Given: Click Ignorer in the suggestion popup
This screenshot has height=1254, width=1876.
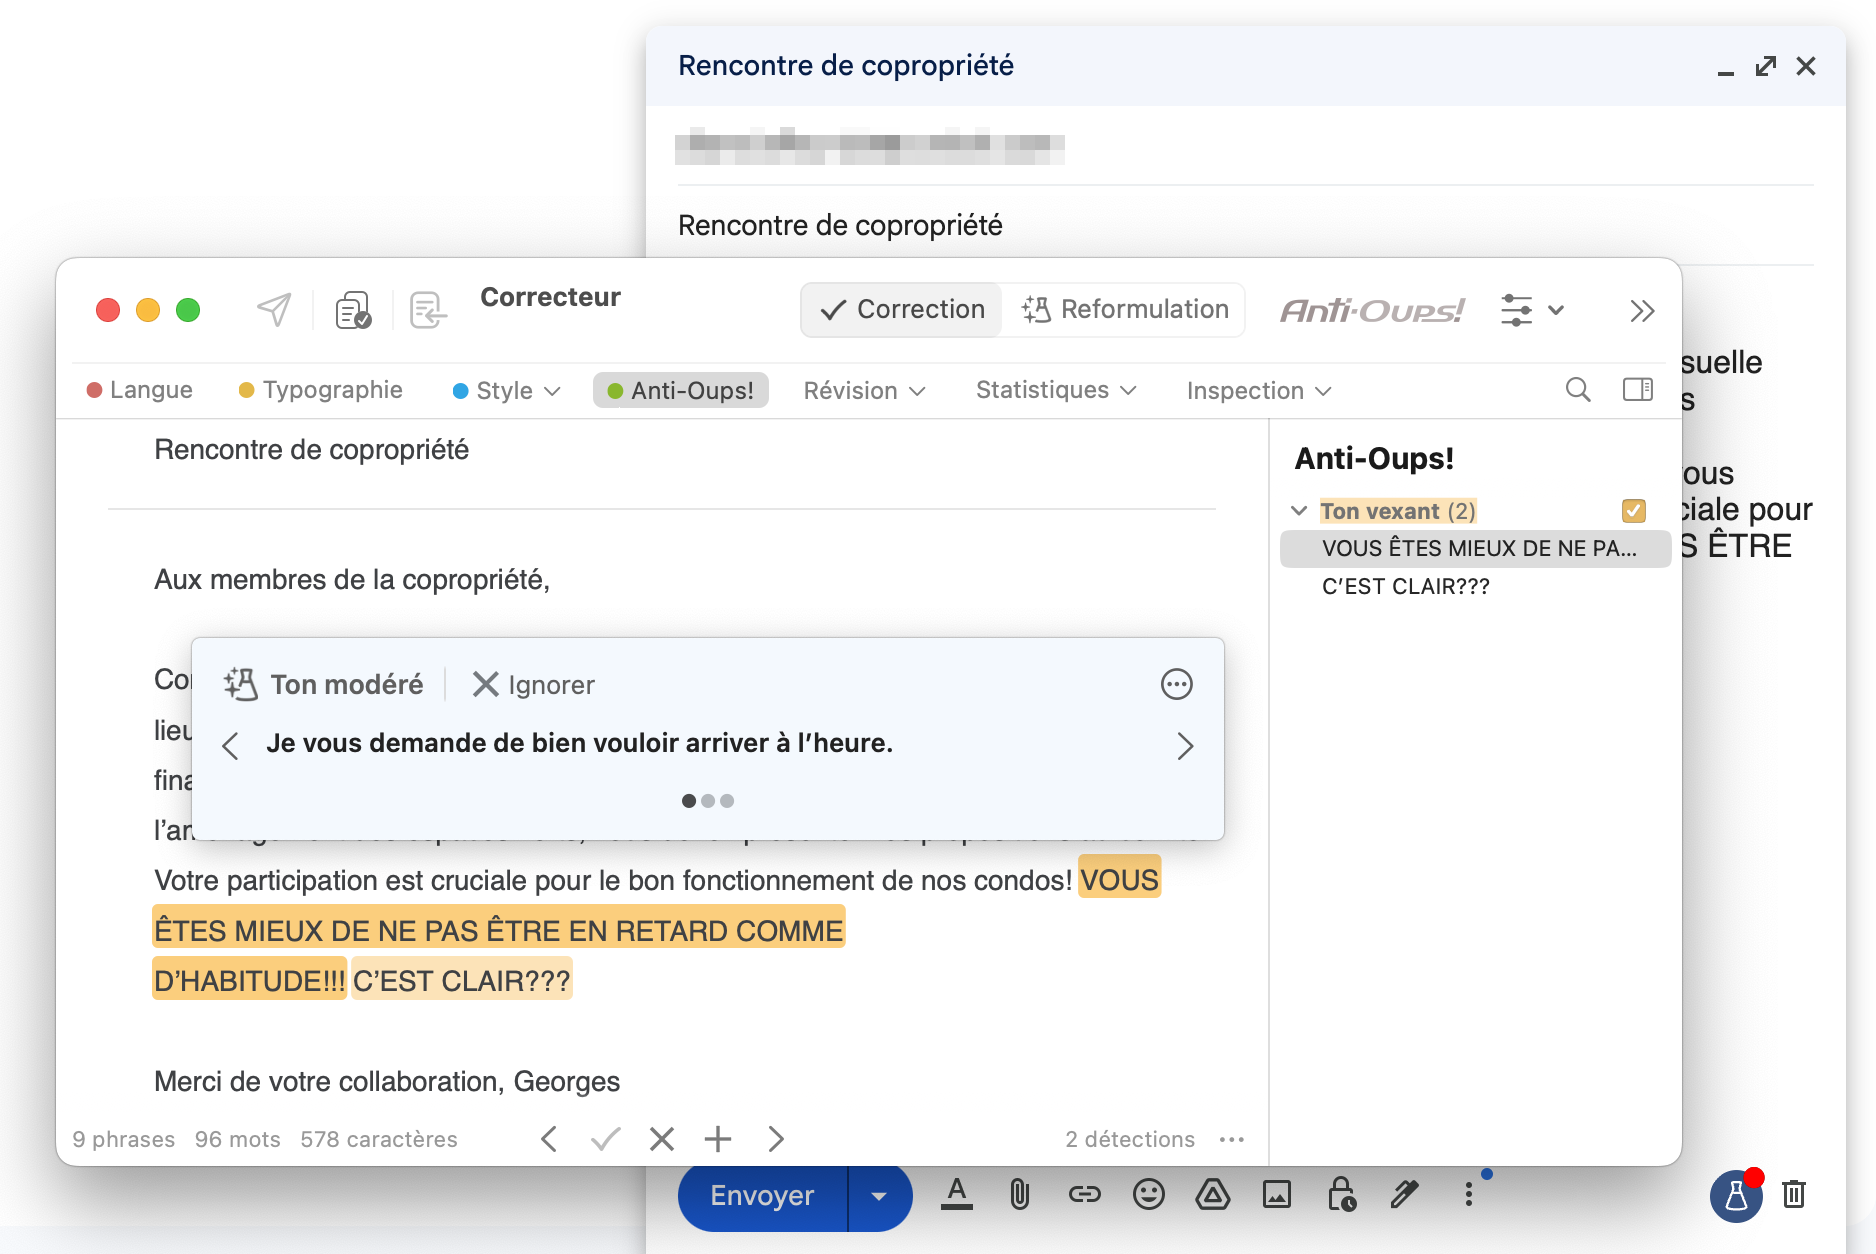Looking at the screenshot, I should pos(534,685).
